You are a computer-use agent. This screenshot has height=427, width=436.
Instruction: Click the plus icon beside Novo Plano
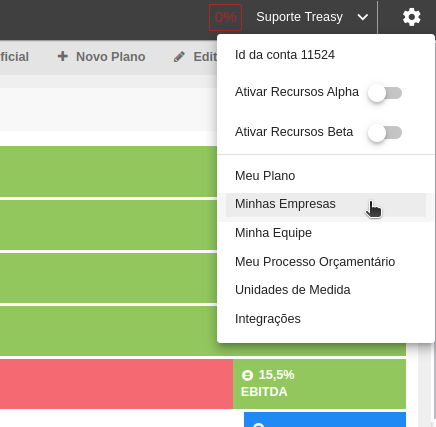click(63, 56)
